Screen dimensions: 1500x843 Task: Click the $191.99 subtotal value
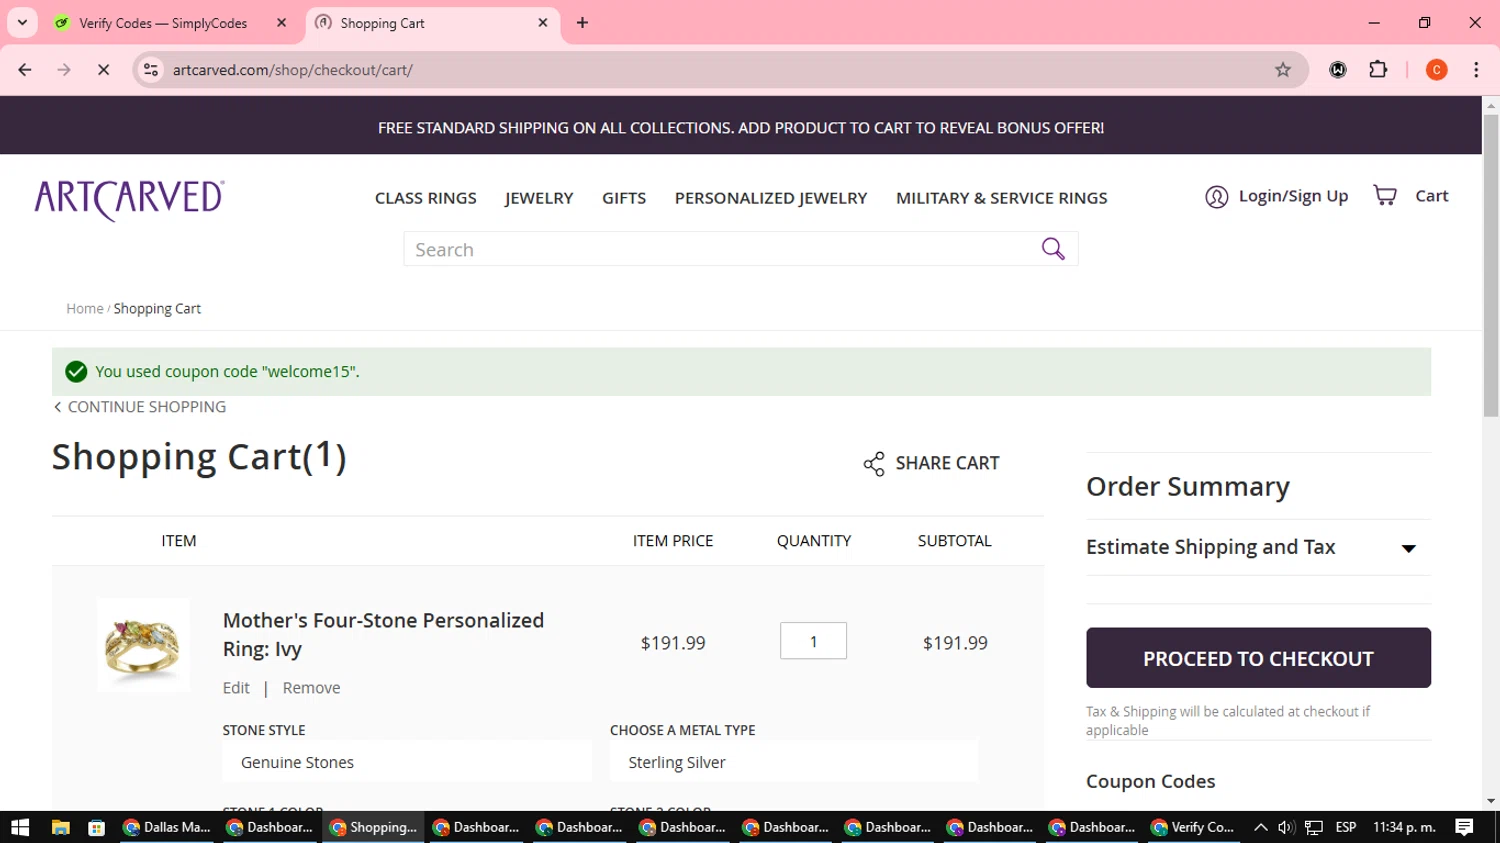tap(955, 643)
